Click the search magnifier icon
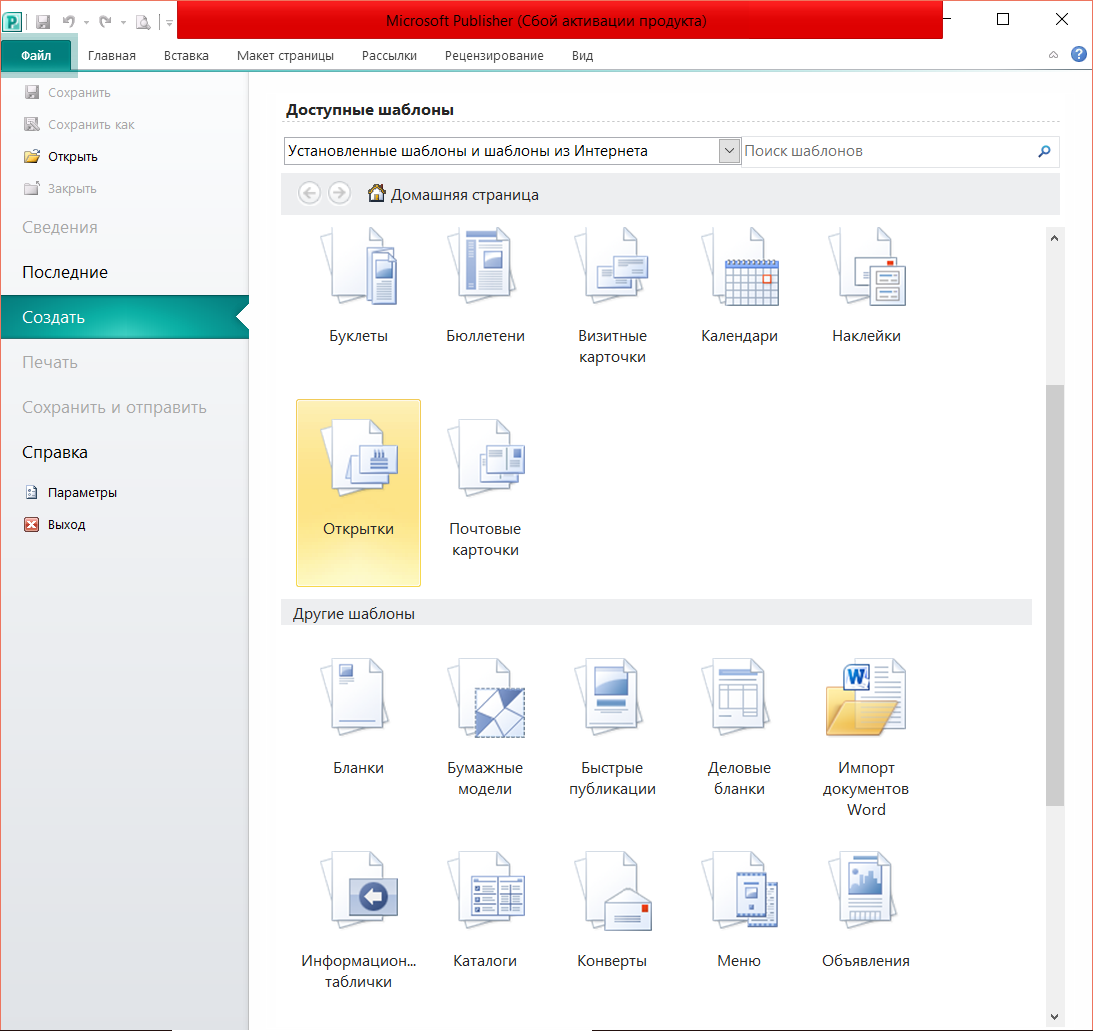 1044,151
